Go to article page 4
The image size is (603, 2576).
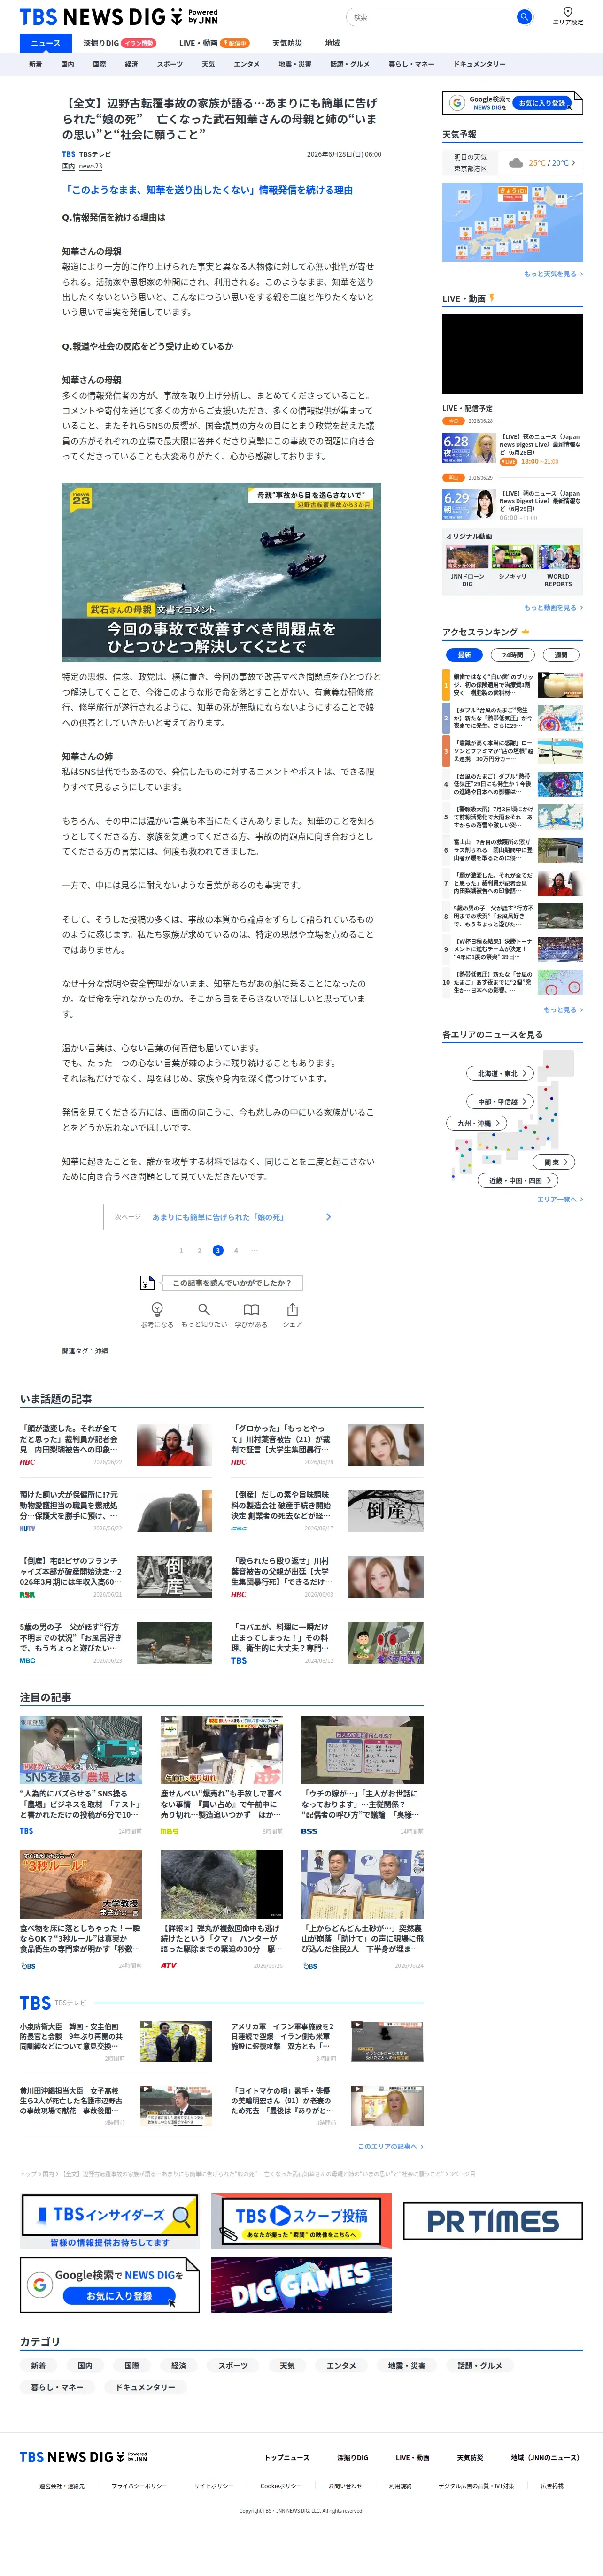236,1250
